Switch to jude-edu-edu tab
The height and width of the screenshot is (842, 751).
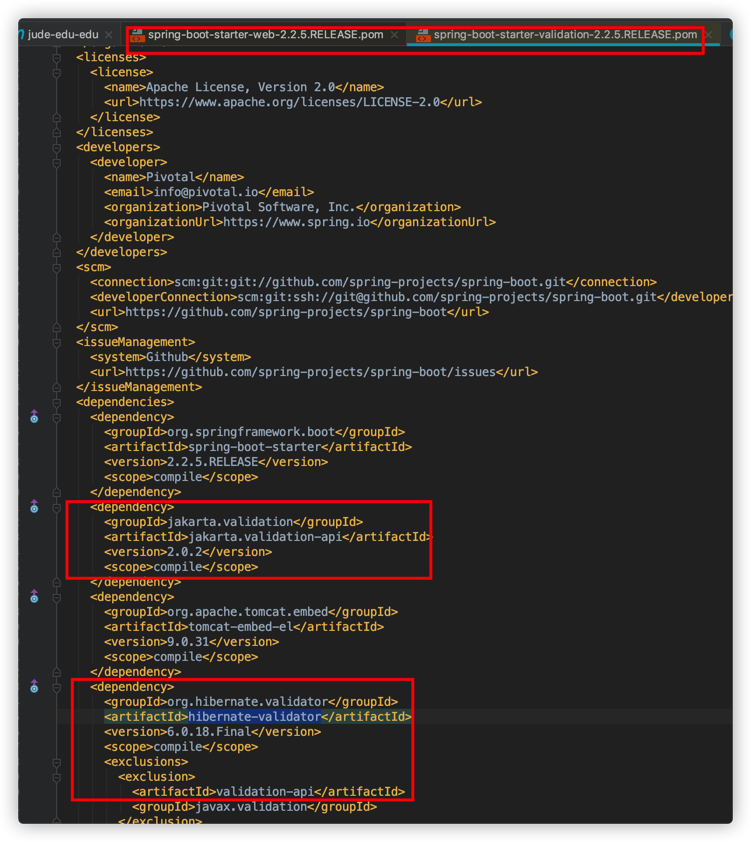coord(63,35)
